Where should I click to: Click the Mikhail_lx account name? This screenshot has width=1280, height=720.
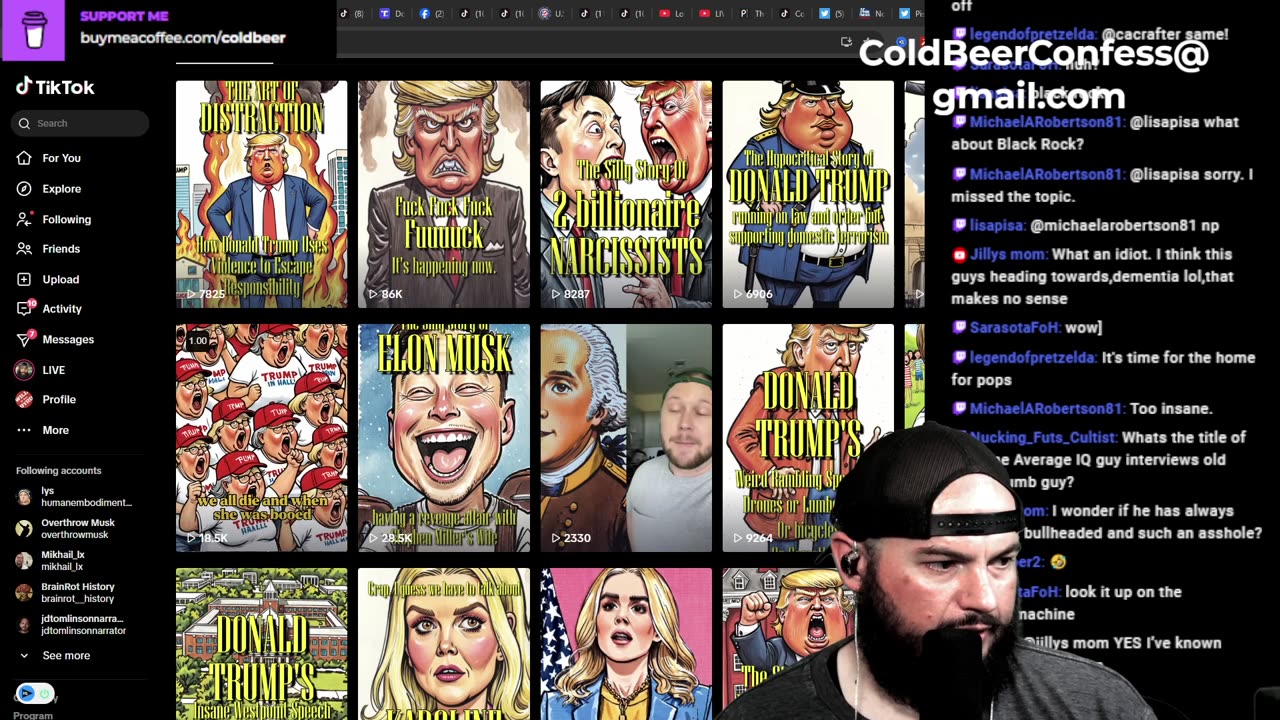pos(63,555)
